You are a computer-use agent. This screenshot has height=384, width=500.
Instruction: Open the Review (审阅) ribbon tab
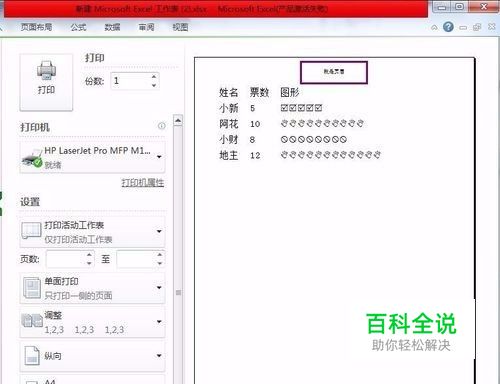(x=146, y=27)
